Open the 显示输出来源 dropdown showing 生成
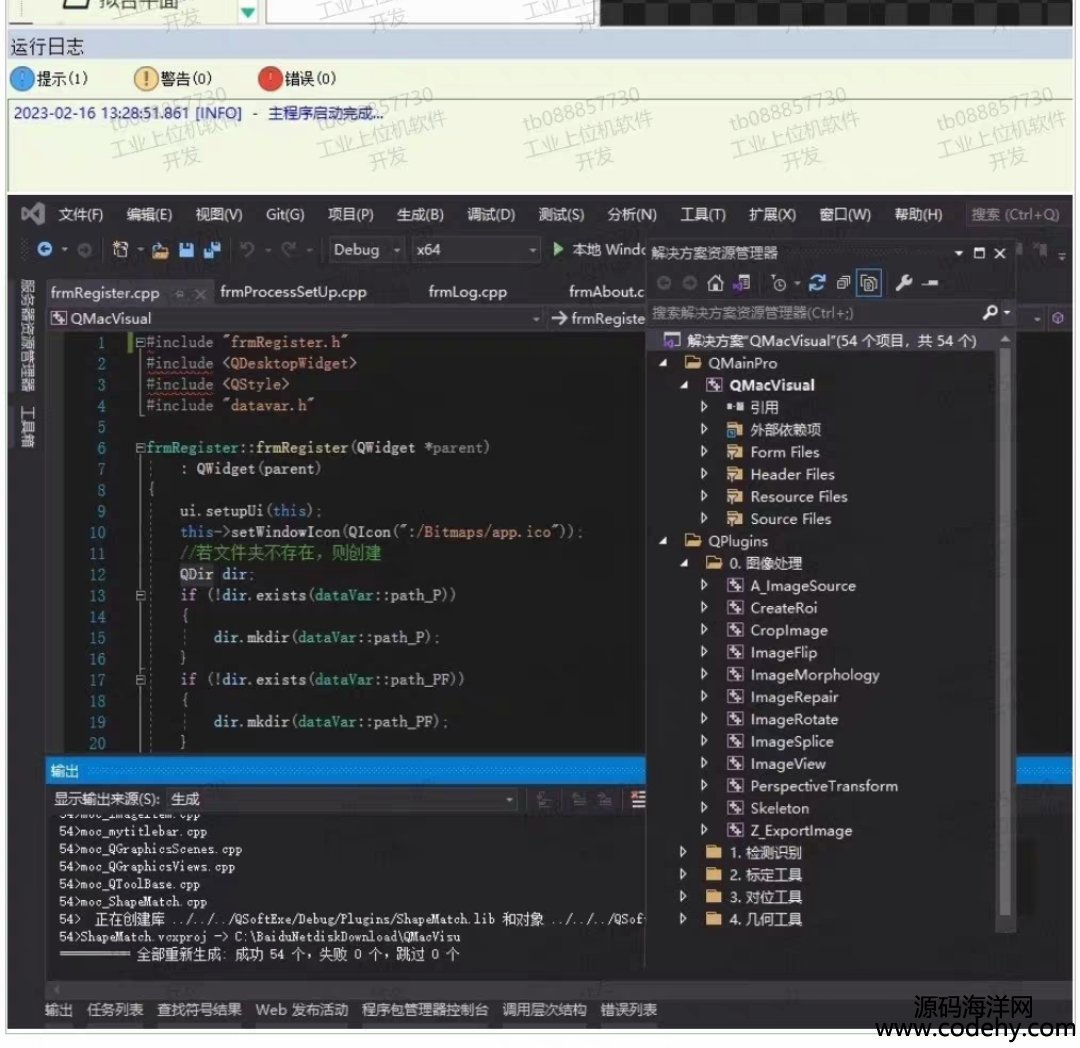Screen dimensions: 1080x1048 click(342, 799)
